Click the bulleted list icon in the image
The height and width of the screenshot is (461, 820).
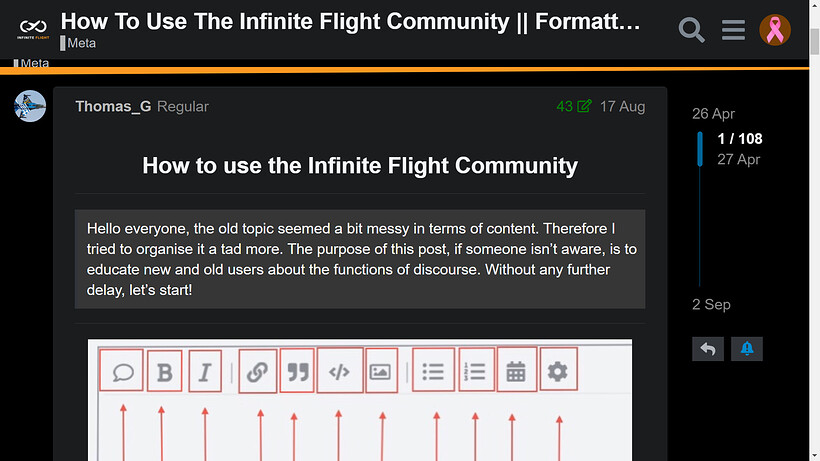(433, 370)
